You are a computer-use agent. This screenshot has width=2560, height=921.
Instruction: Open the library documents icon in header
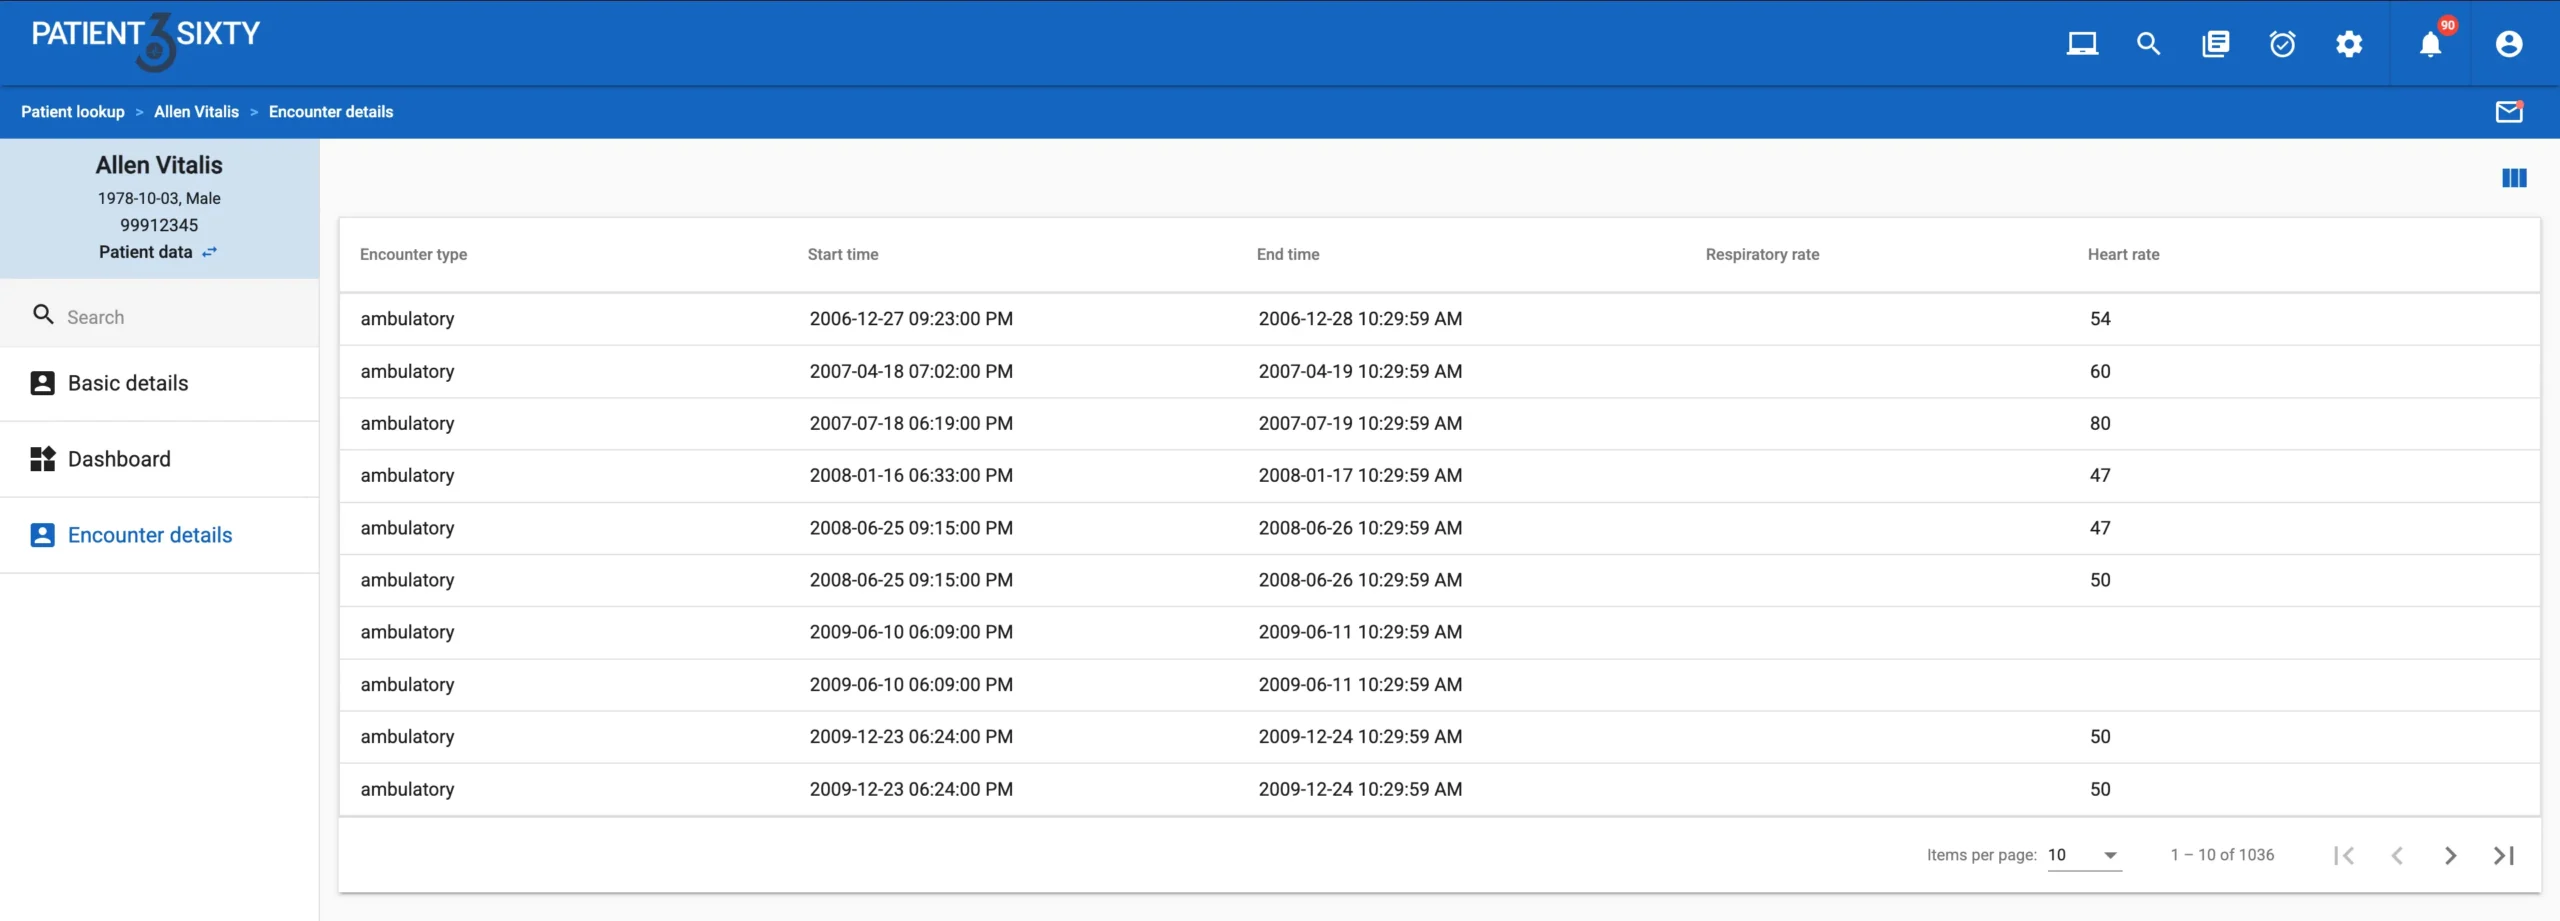(x=2215, y=44)
